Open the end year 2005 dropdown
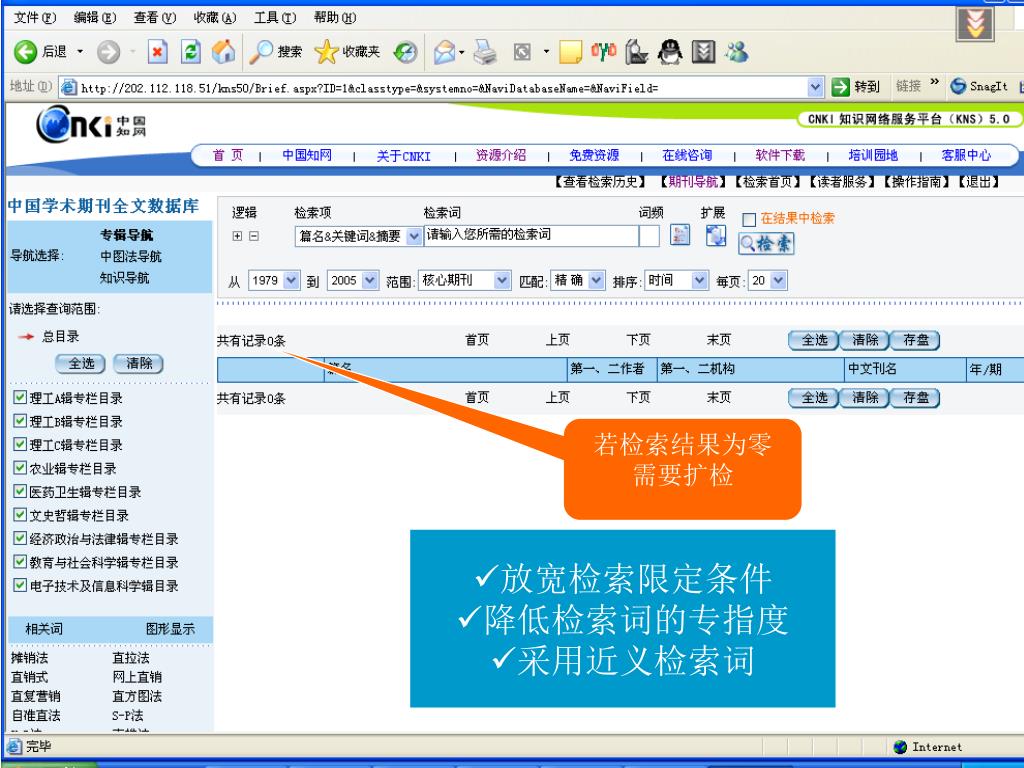The height and width of the screenshot is (768, 1024). [352, 280]
